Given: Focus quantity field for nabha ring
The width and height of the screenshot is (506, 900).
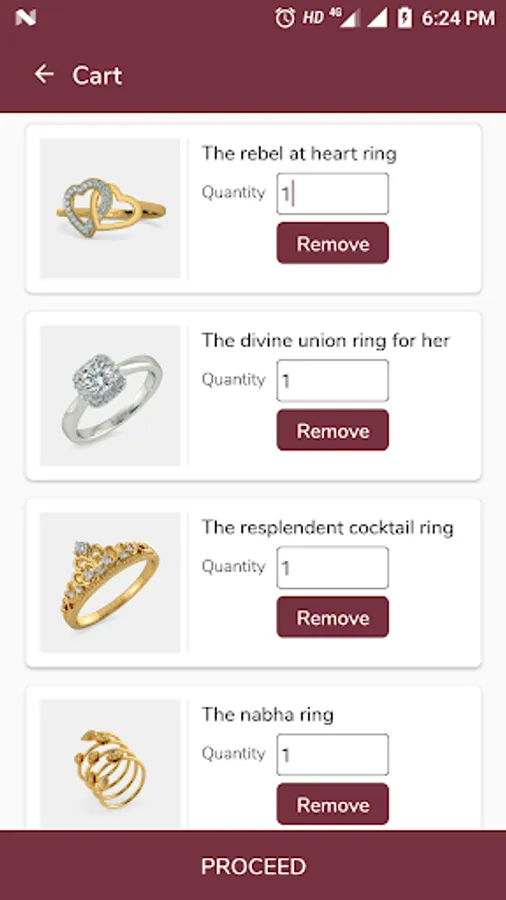Looking at the screenshot, I should coord(332,754).
